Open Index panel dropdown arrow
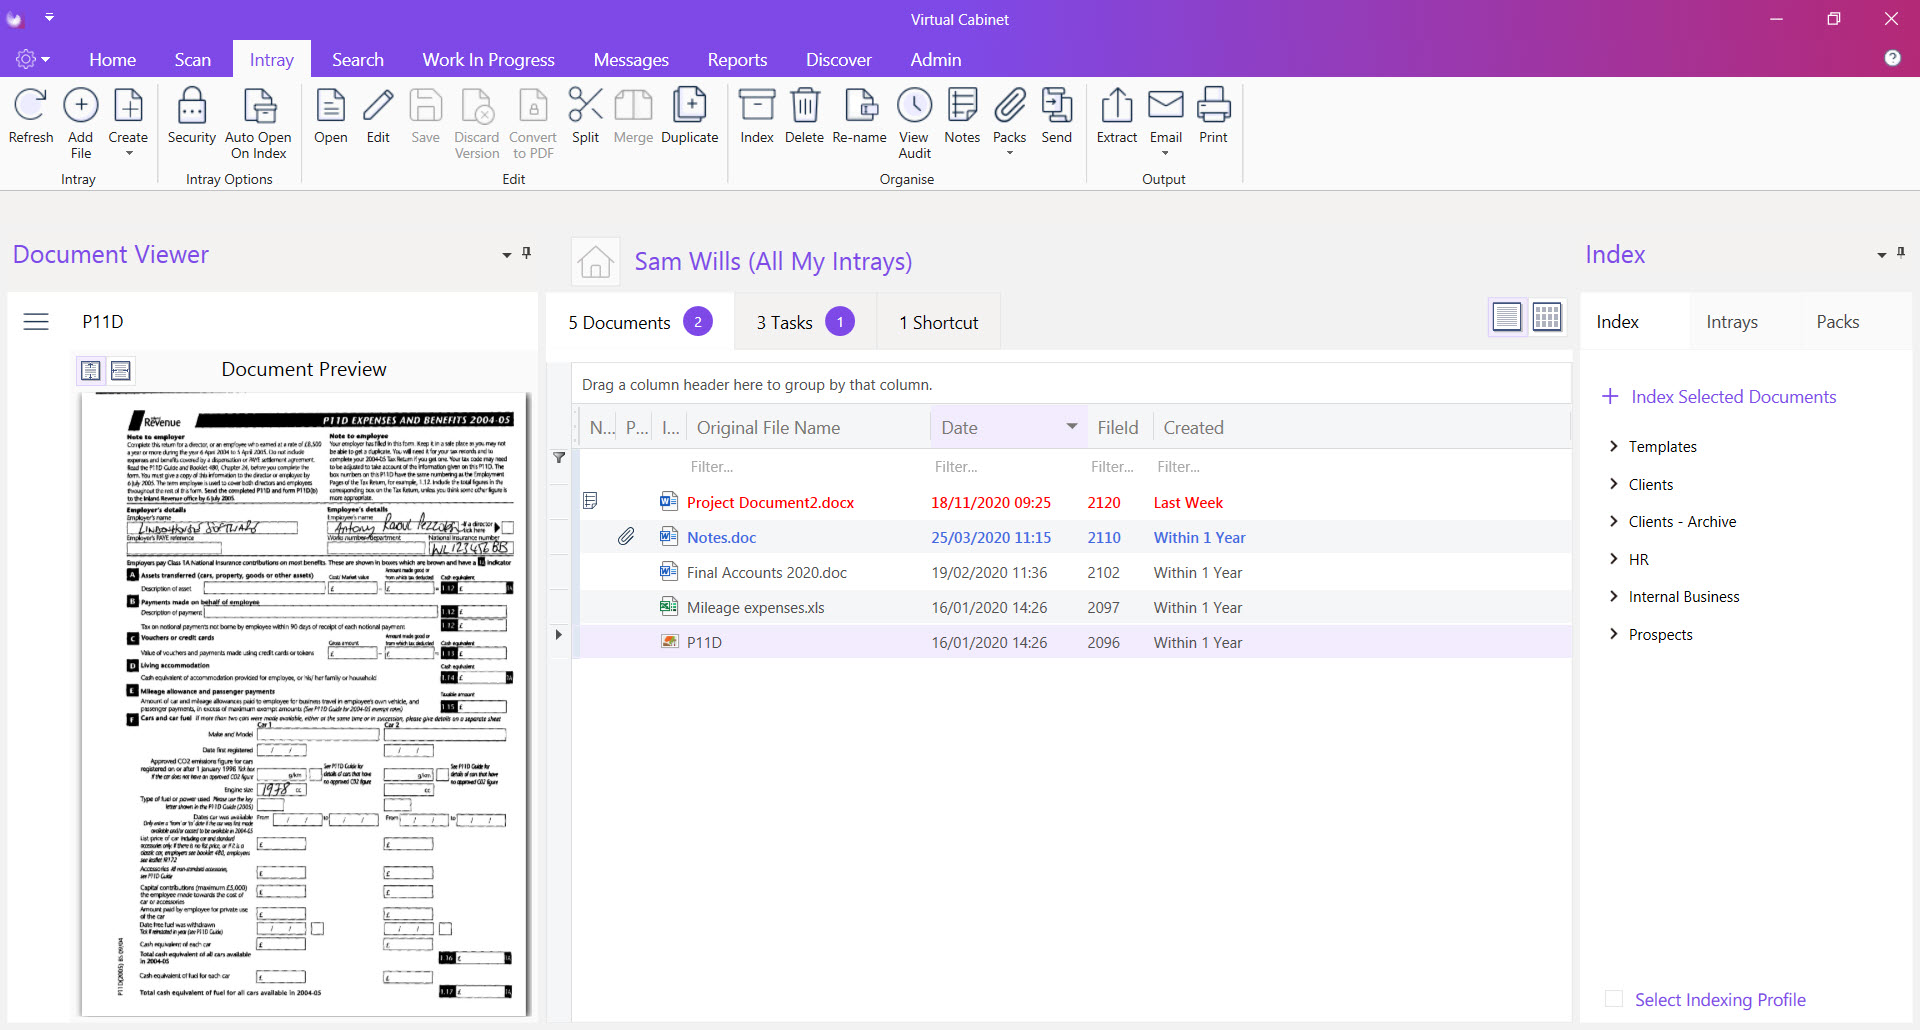 (x=1881, y=255)
